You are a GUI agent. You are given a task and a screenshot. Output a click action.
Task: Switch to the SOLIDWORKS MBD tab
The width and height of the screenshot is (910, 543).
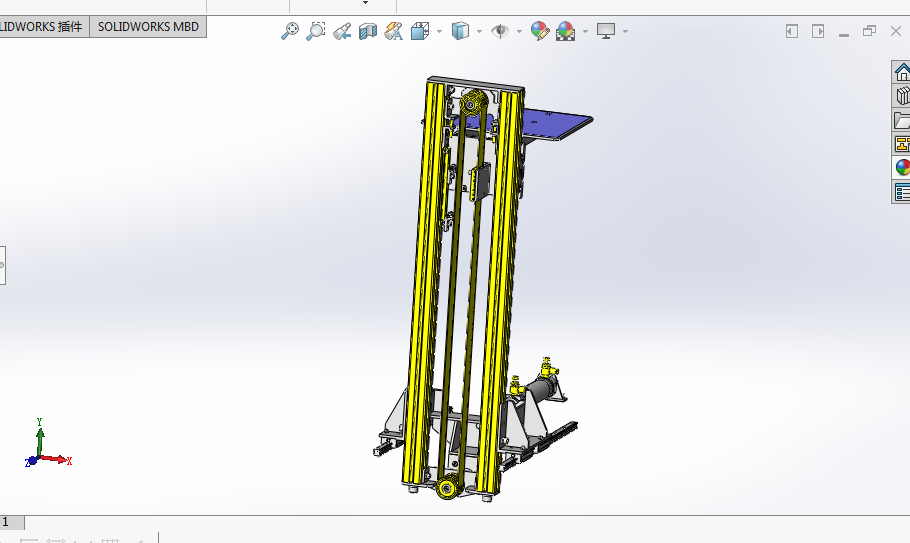pos(148,27)
